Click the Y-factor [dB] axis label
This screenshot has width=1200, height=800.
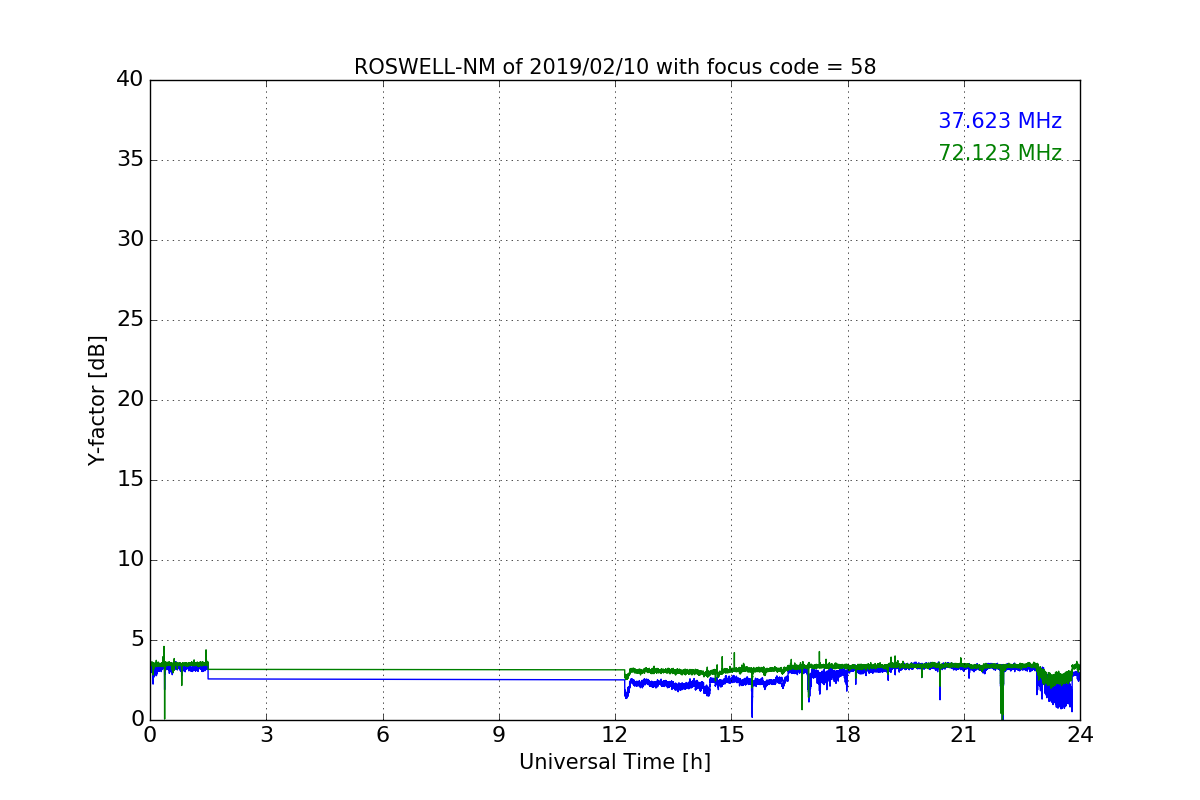point(97,400)
